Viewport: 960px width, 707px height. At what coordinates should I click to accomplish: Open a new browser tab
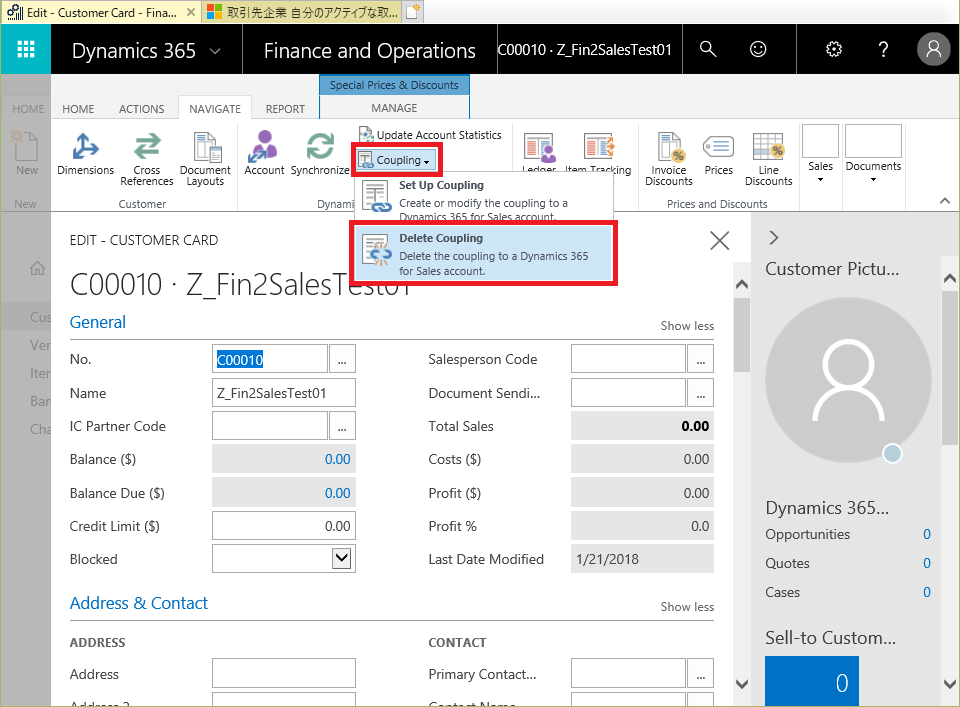413,12
